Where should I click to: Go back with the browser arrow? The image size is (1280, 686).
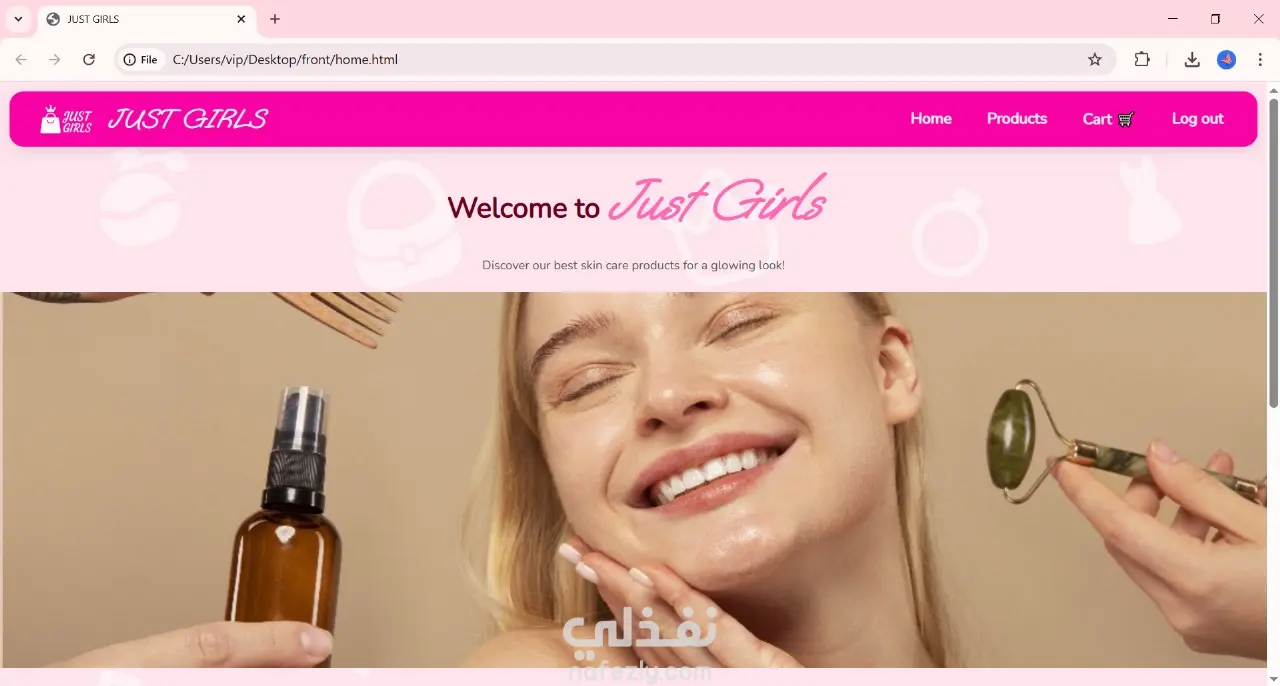pos(21,60)
